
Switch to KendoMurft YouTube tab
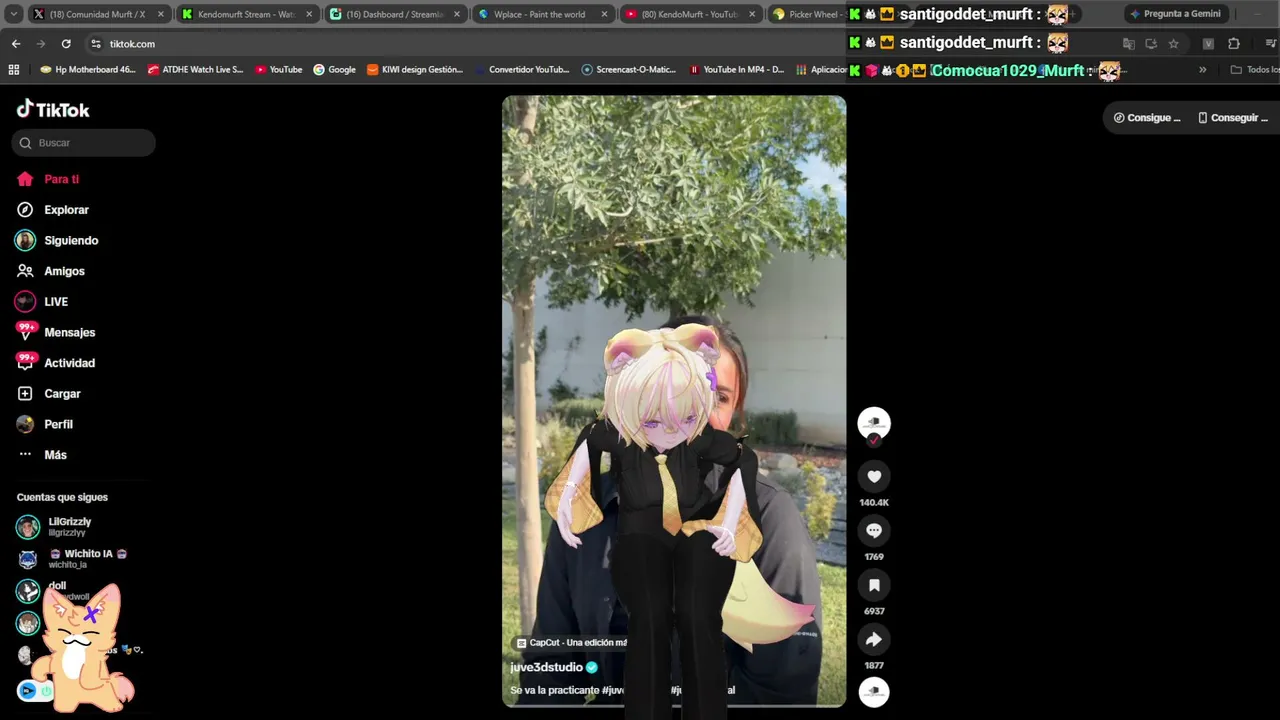(x=690, y=14)
